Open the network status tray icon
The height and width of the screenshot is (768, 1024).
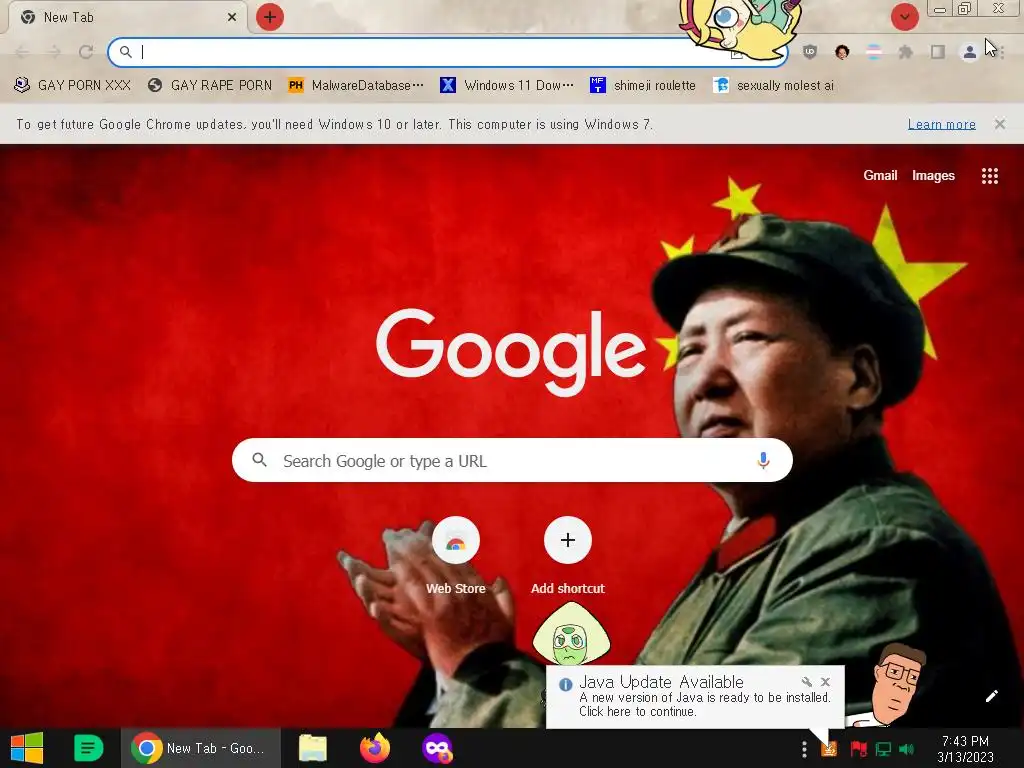[883, 749]
